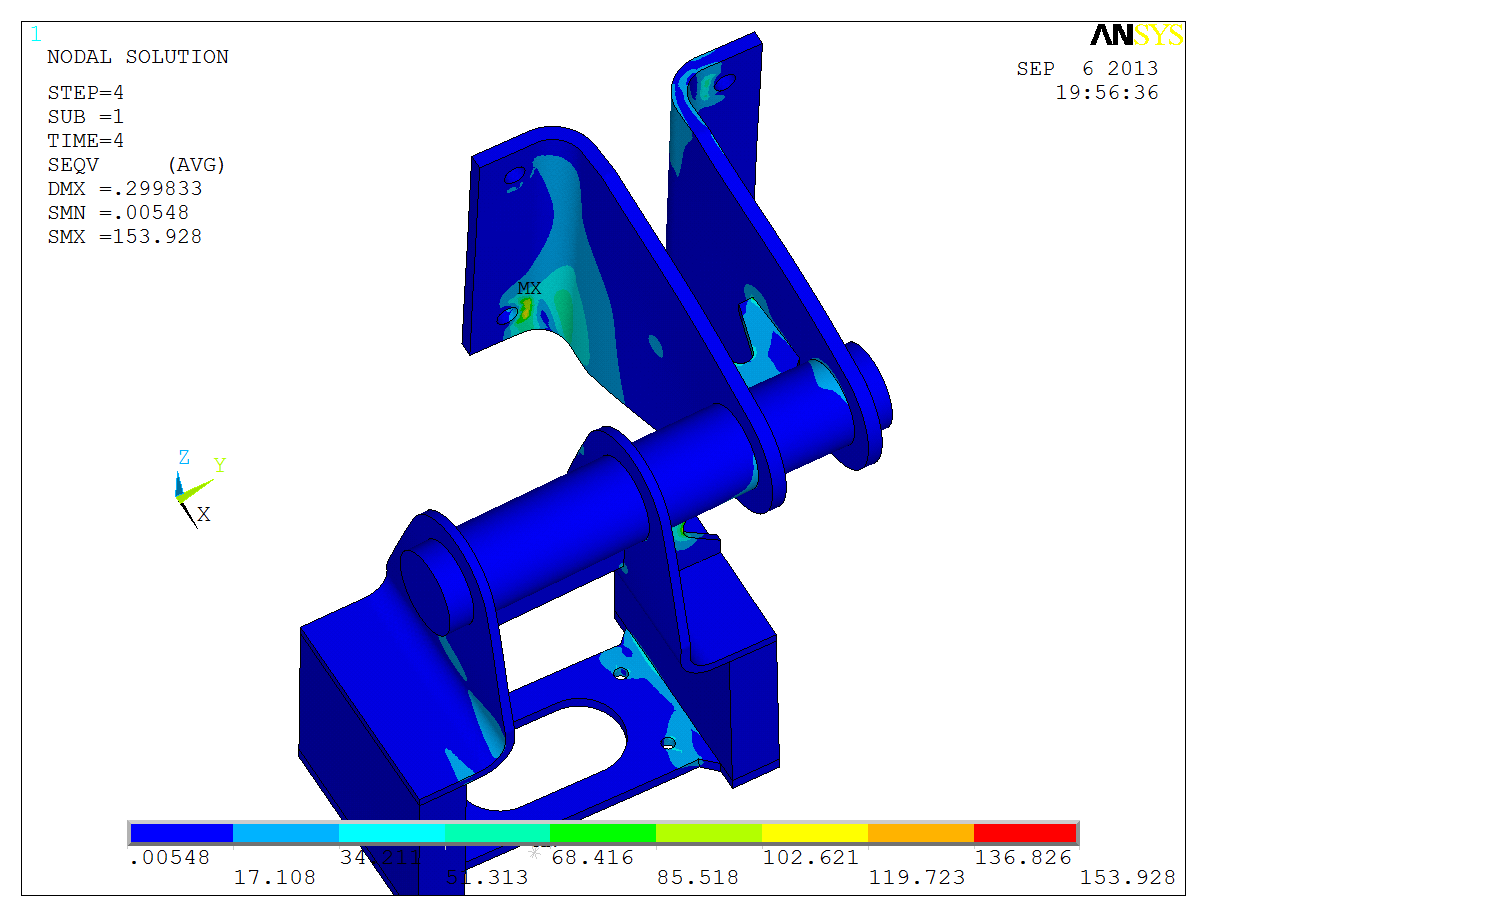Image resolution: width=1487 pixels, height=917 pixels.
Task: Click the 19:56:36 timestamp
Action: tap(1107, 93)
